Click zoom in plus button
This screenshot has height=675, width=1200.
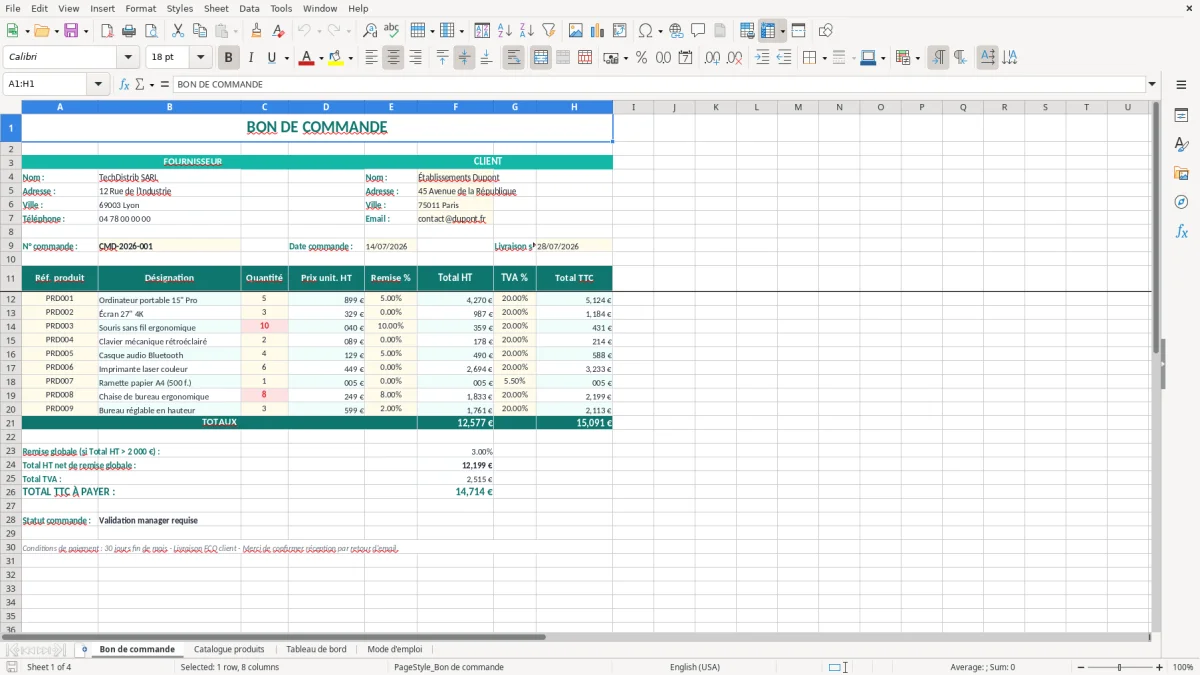pyautogui.click(x=1159, y=667)
